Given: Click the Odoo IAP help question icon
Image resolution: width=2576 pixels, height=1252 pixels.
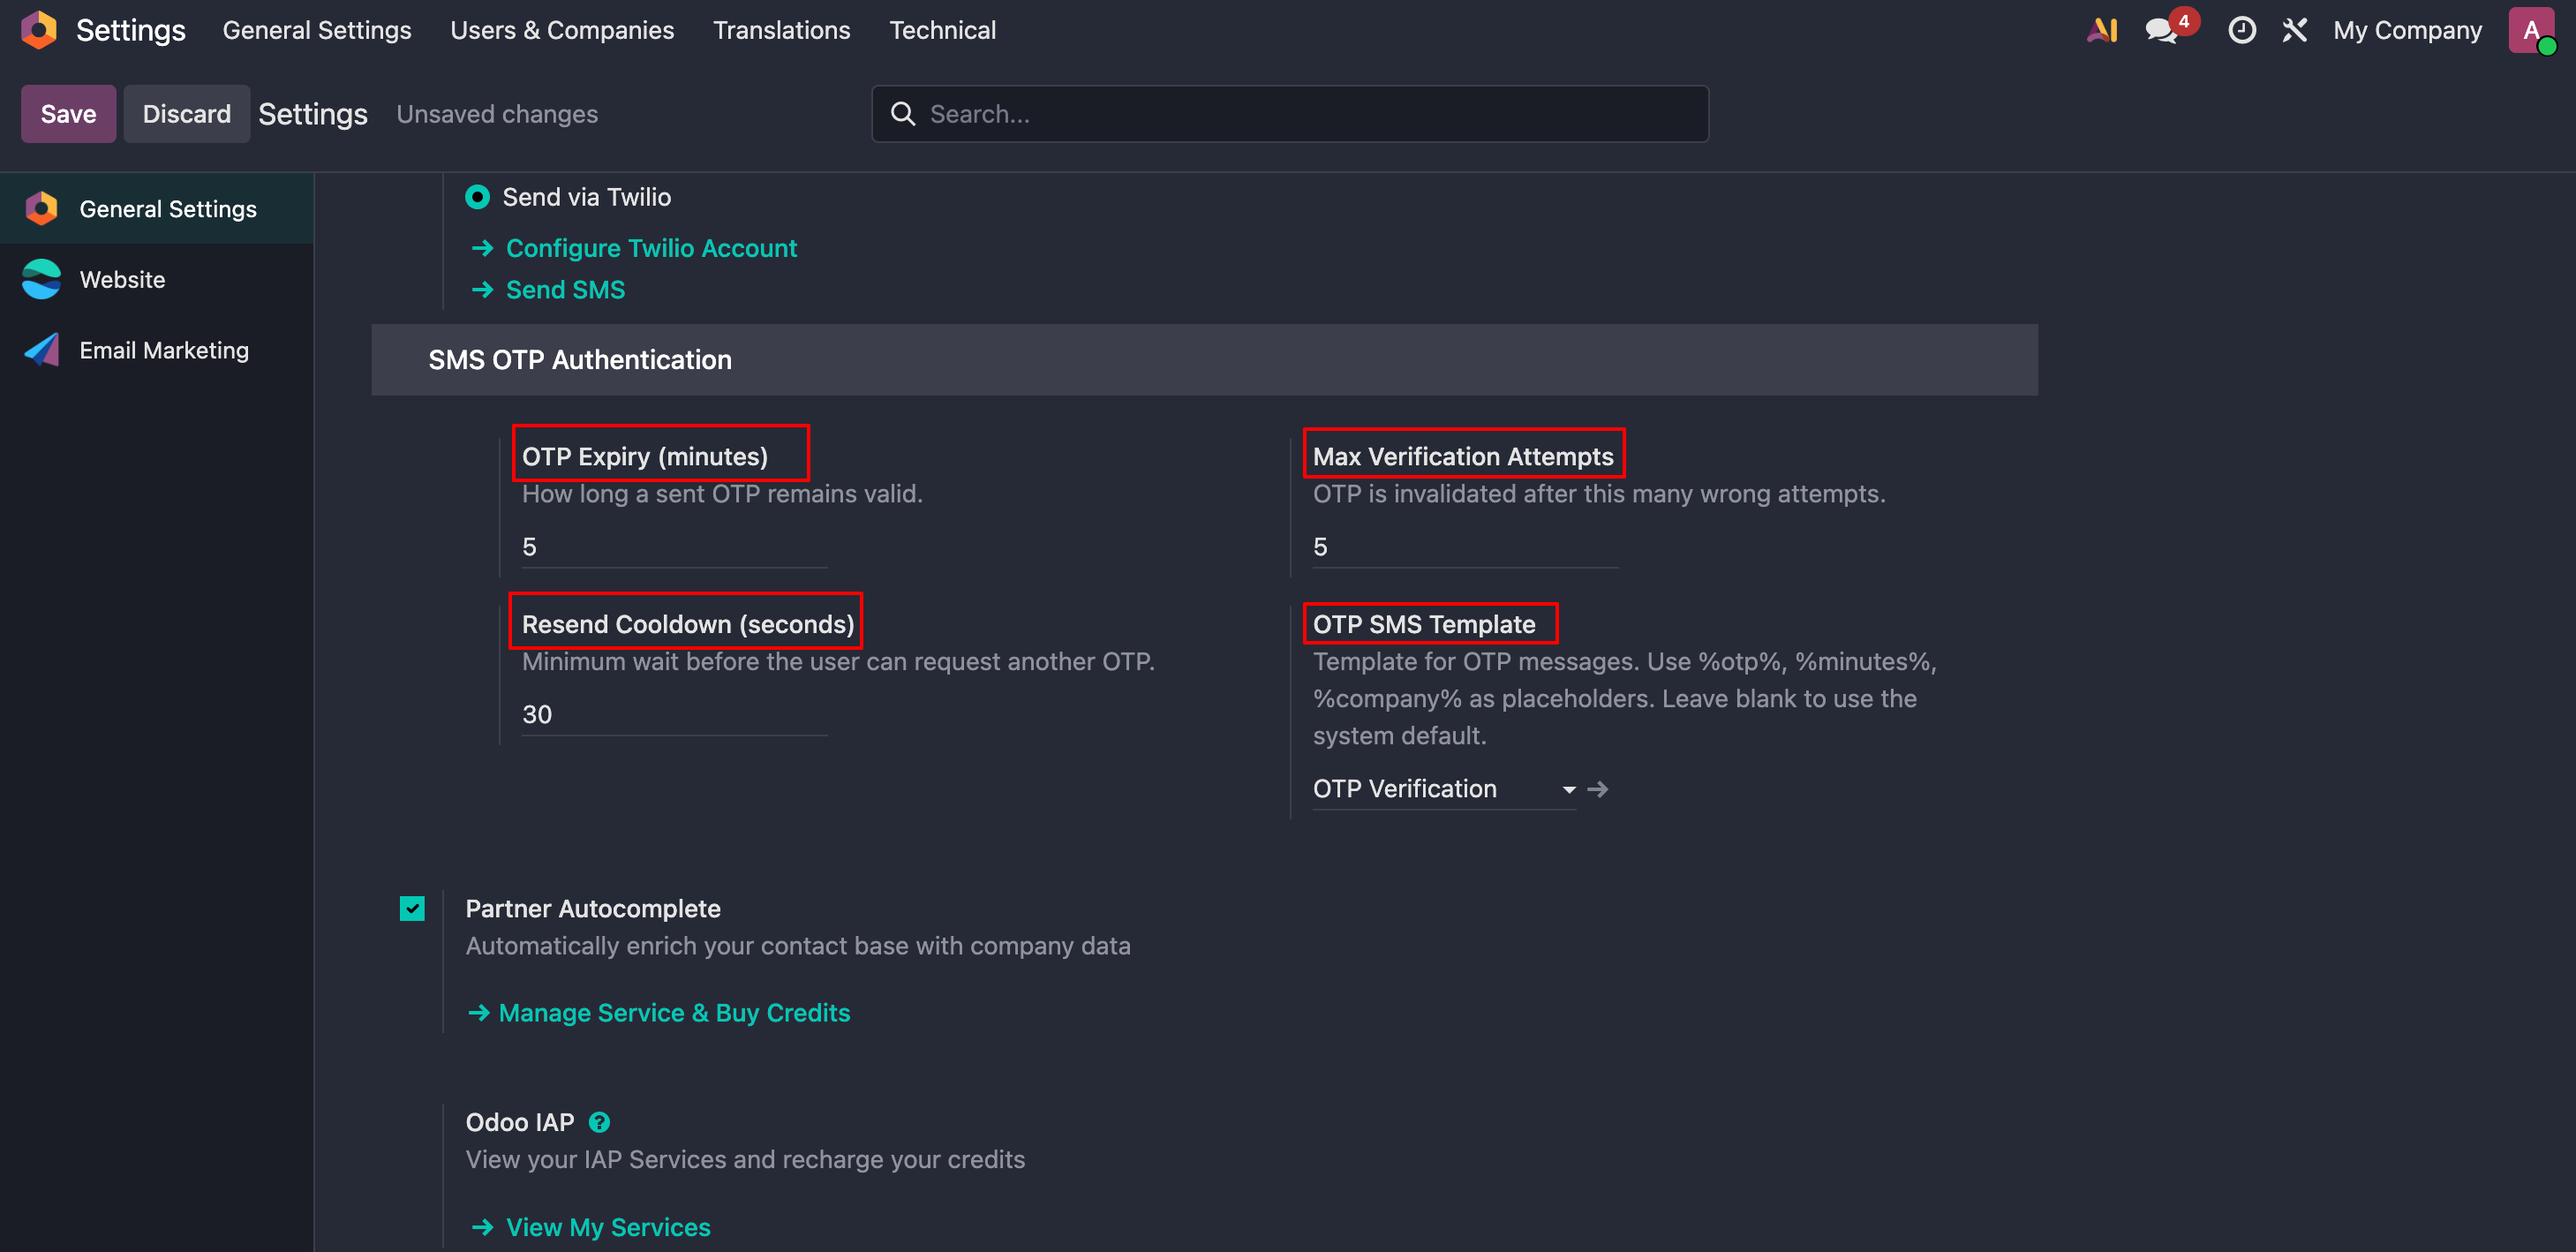Looking at the screenshot, I should [599, 1122].
